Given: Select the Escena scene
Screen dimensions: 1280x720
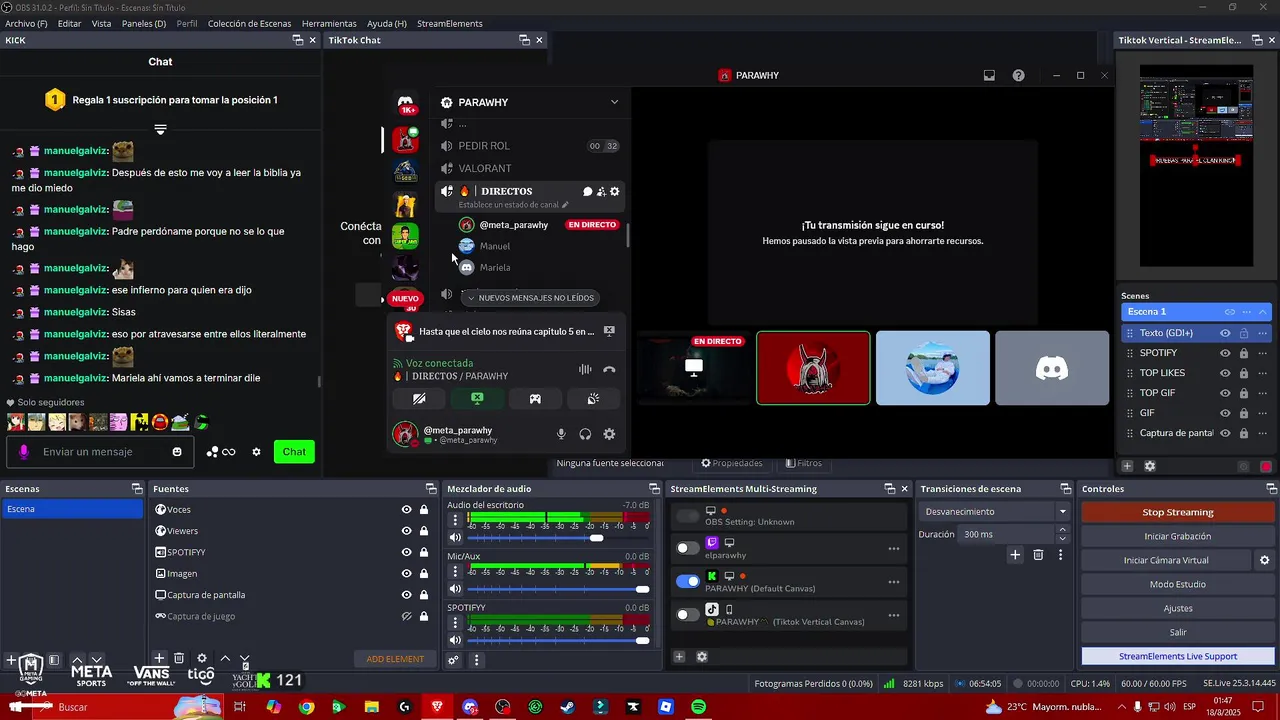Looking at the screenshot, I should click(72, 509).
